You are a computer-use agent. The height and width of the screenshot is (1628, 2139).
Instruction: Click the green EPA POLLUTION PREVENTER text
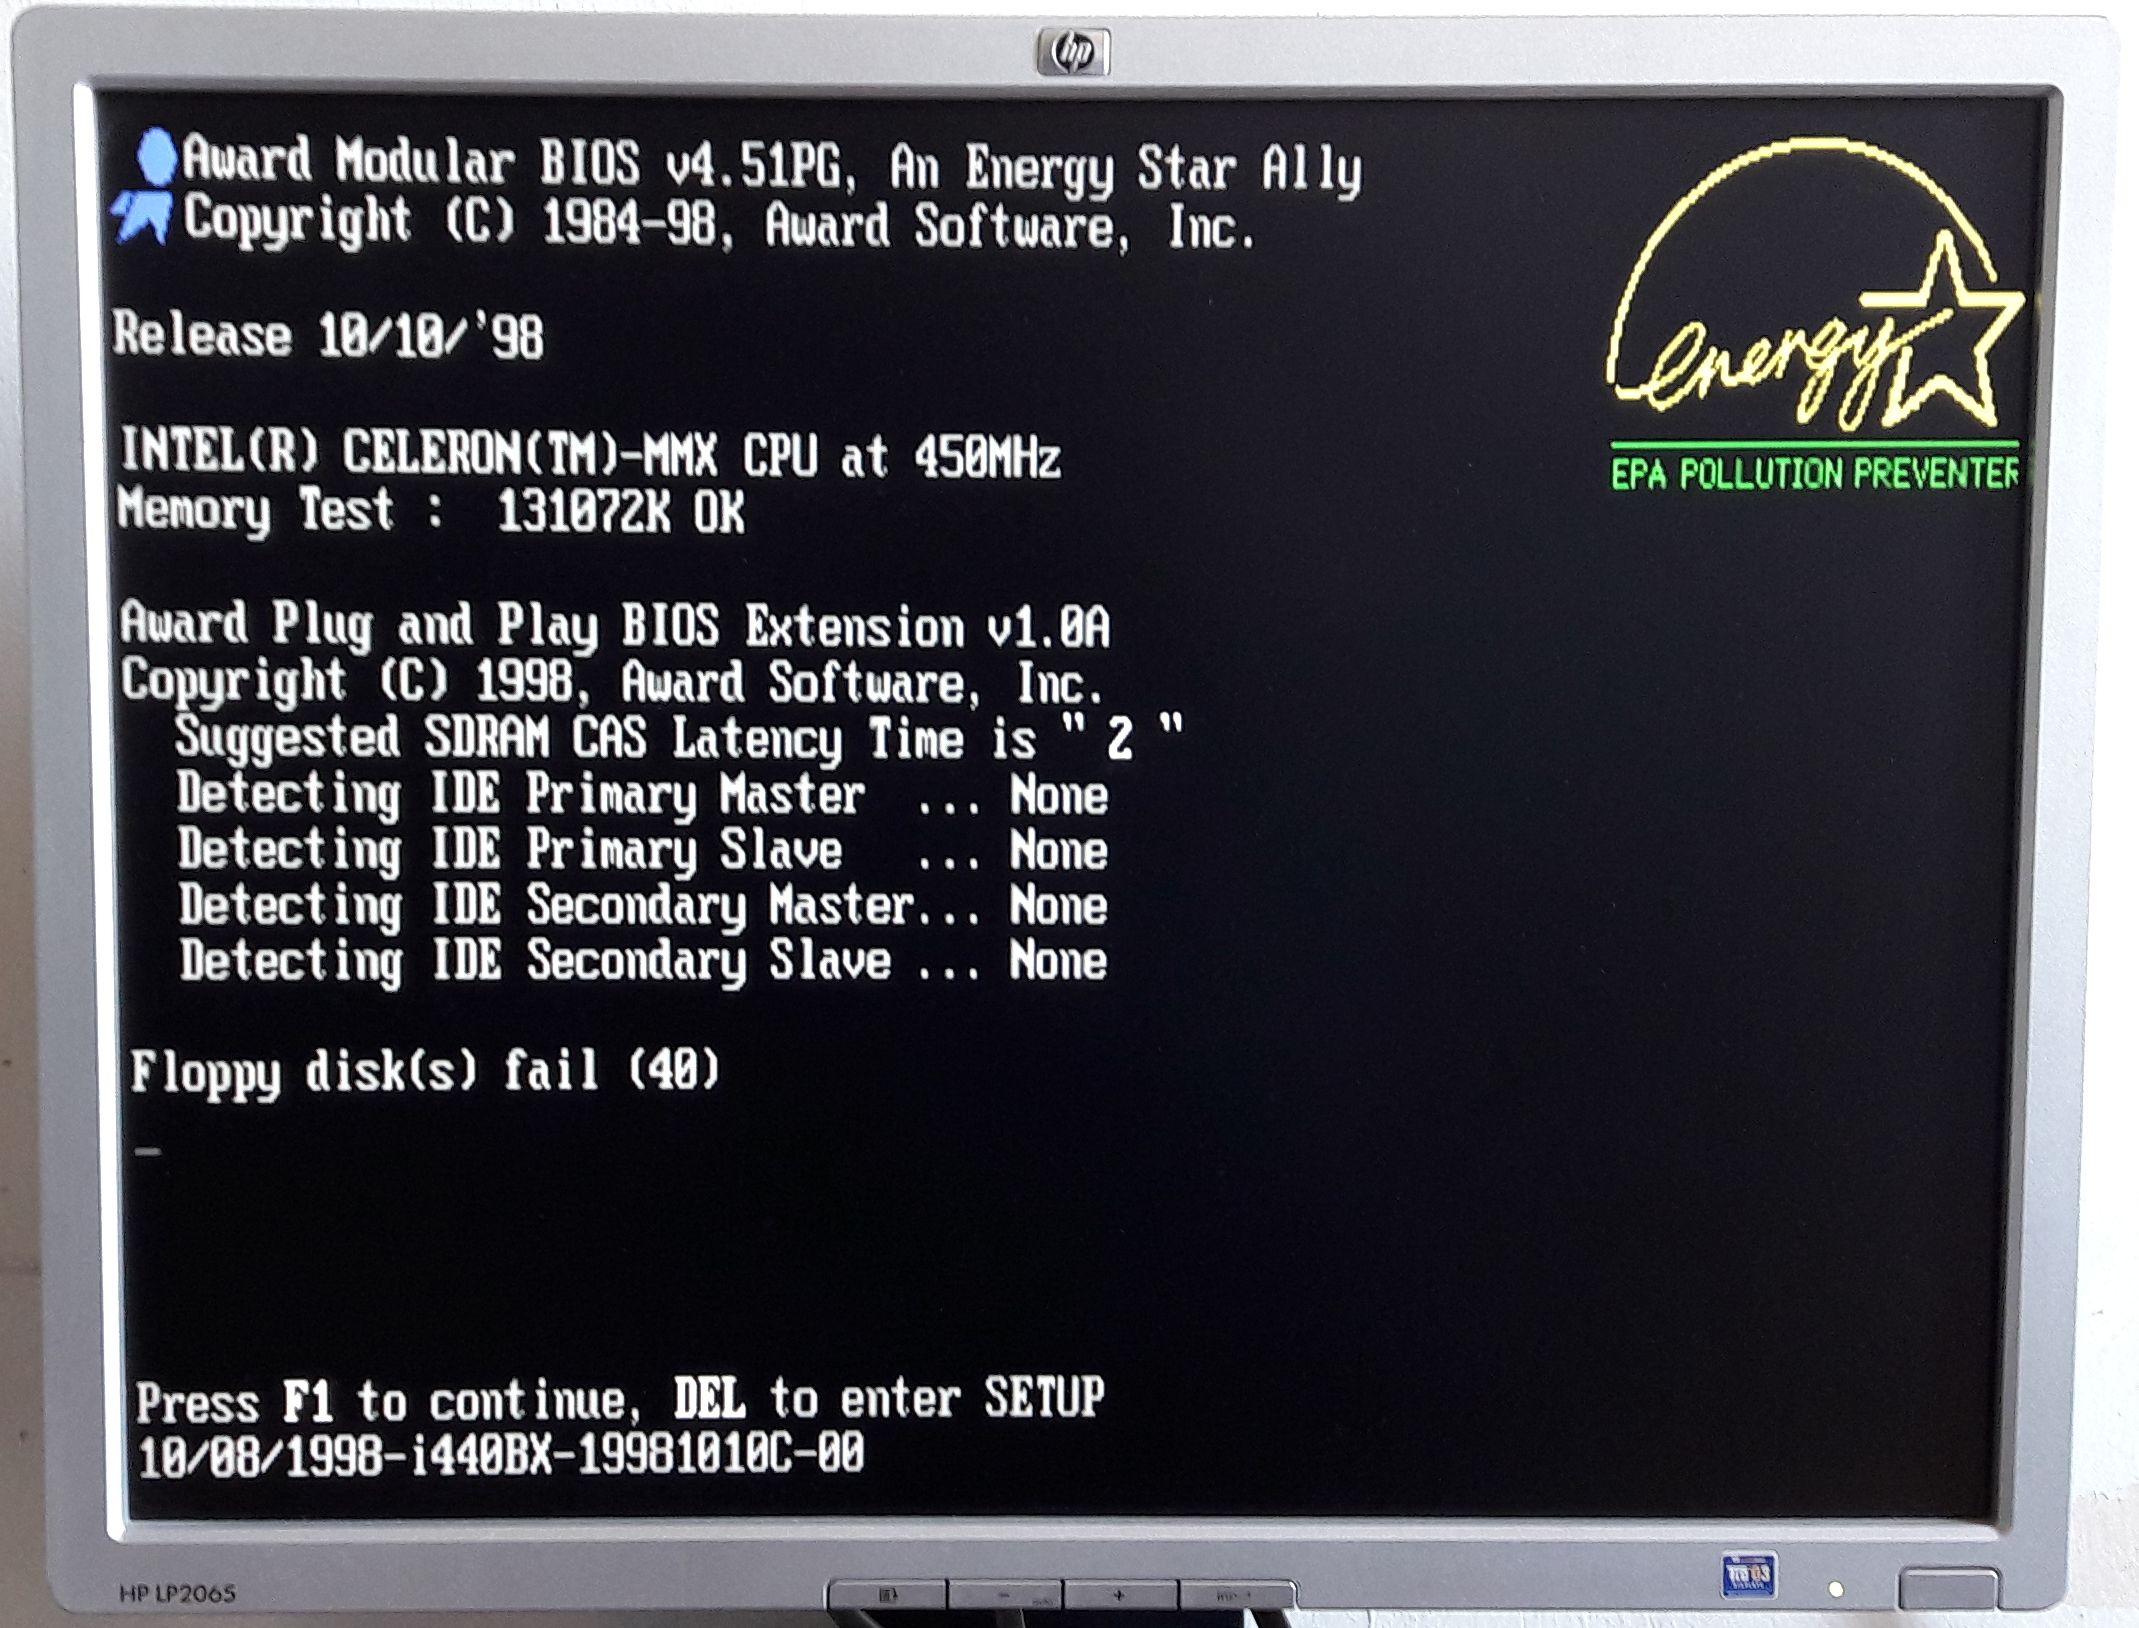coord(1814,473)
